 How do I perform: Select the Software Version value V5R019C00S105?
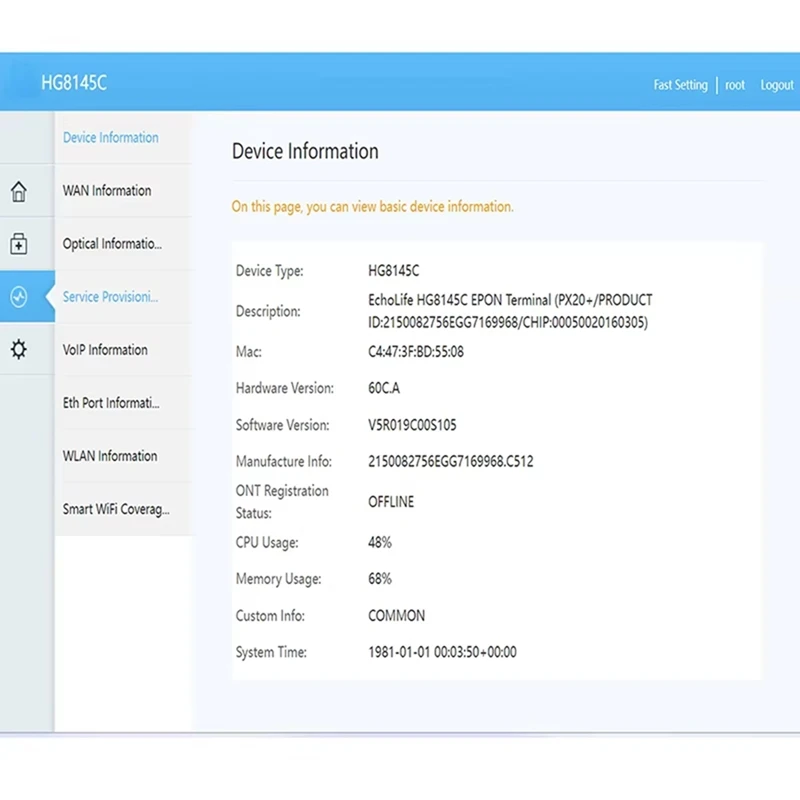tap(412, 424)
